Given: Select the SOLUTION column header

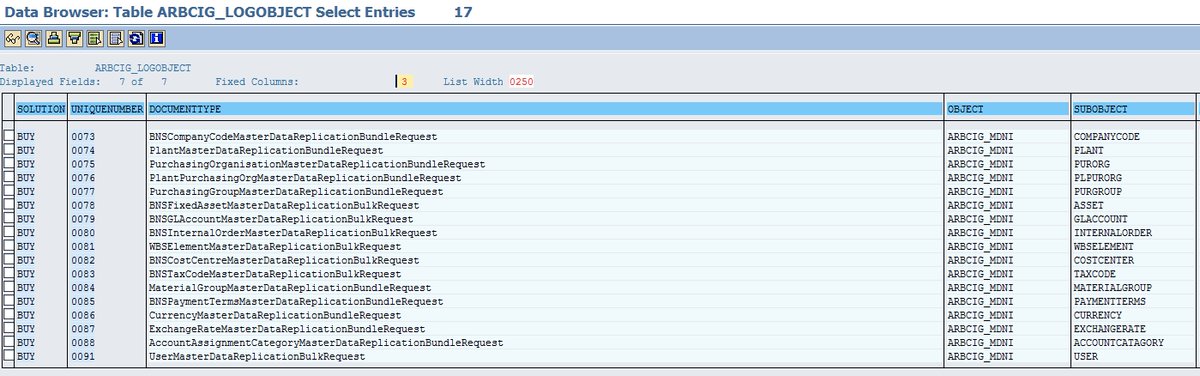Looking at the screenshot, I should 41,108.
